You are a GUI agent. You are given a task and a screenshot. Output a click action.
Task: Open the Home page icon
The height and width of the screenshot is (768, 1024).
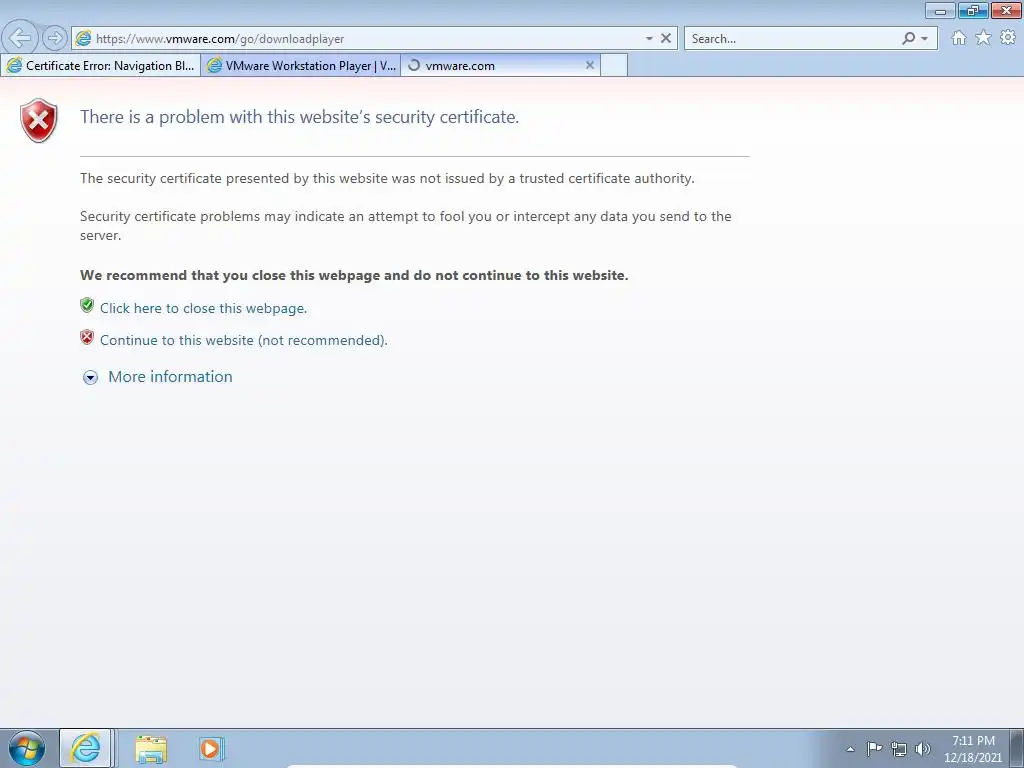(958, 38)
